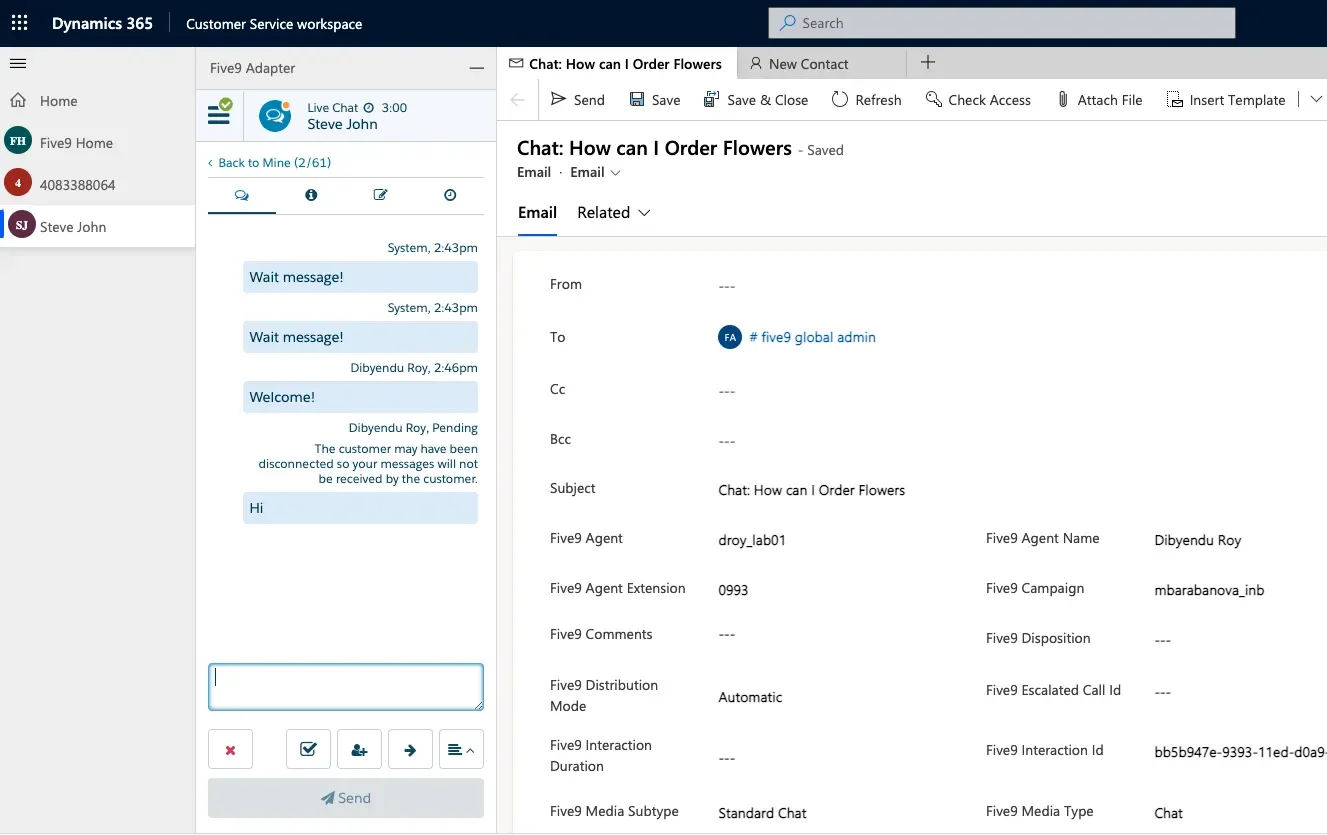1327x835 pixels.
Task: Open the compose notes icon in Five9 panel
Action: (x=380, y=195)
